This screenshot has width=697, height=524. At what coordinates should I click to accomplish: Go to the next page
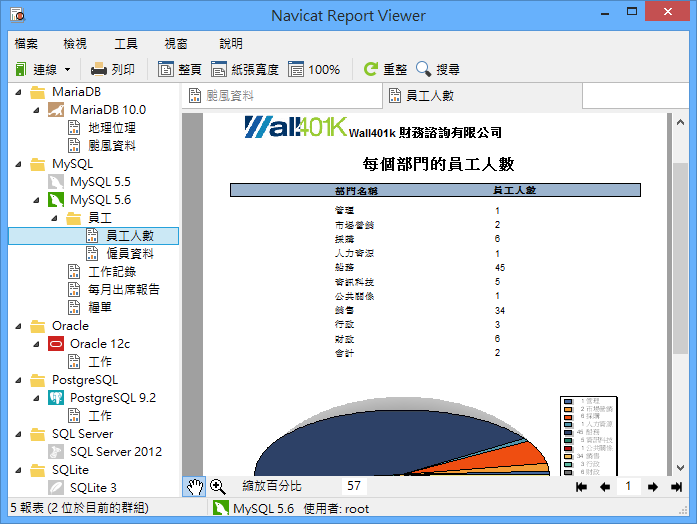tap(653, 487)
